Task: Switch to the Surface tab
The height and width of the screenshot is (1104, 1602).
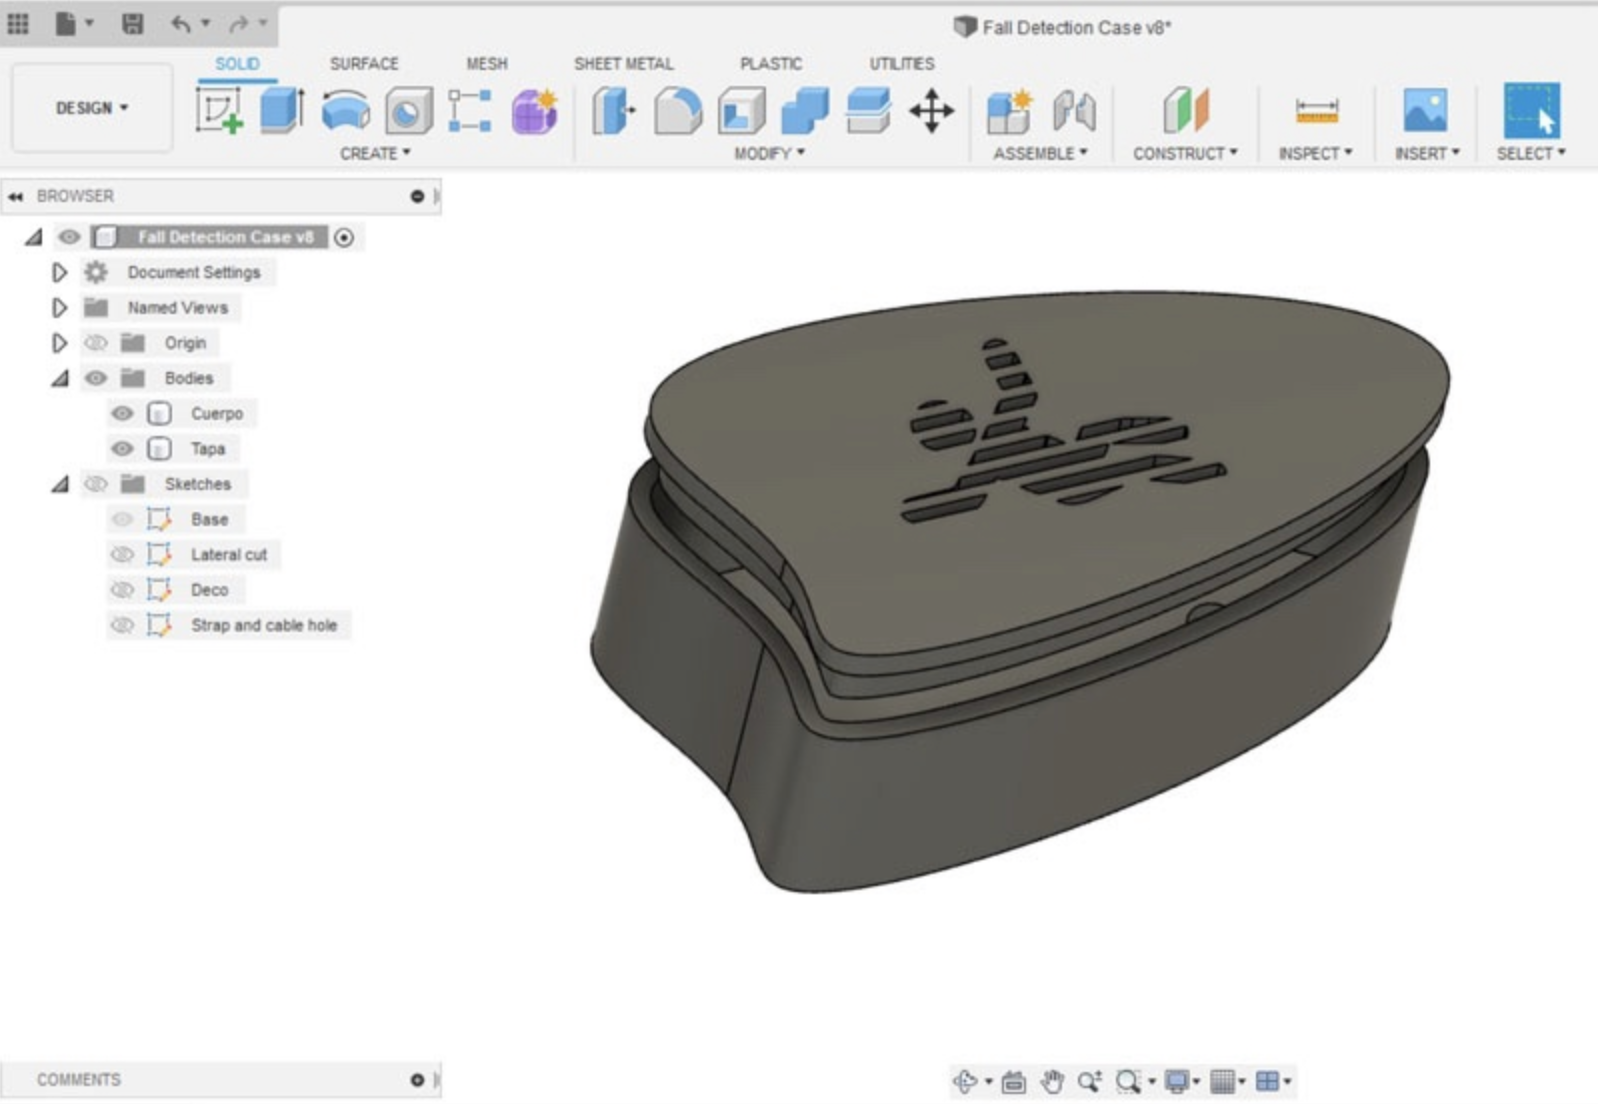Action: 364,64
